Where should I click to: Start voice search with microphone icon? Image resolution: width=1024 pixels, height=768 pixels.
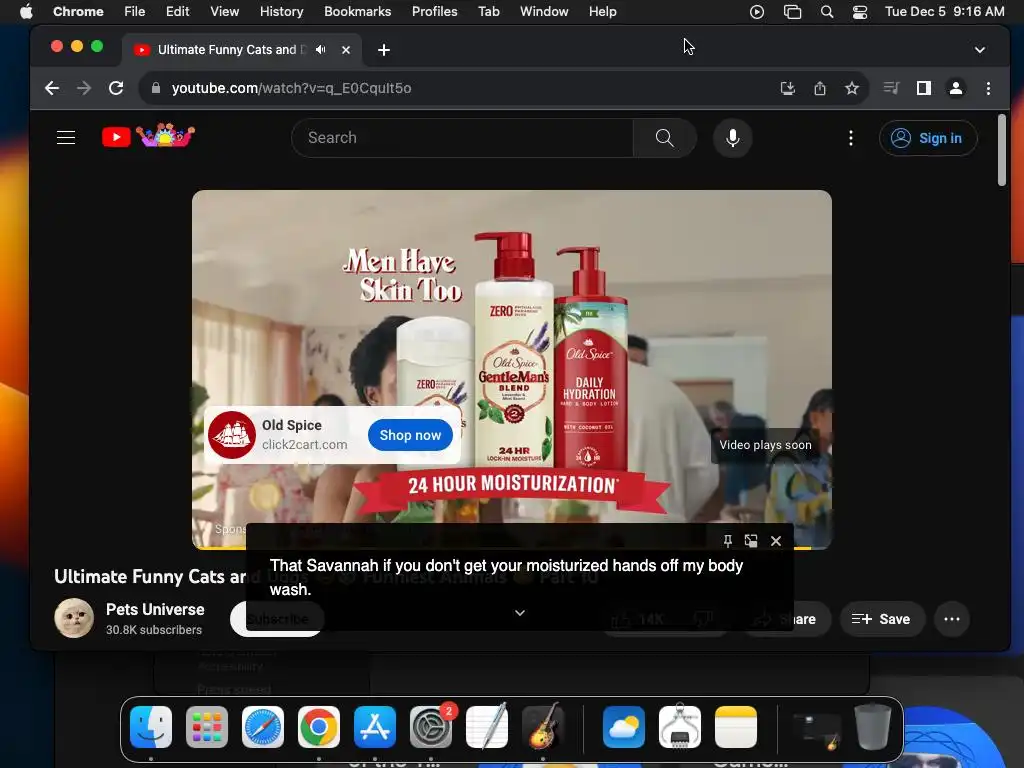coord(733,138)
